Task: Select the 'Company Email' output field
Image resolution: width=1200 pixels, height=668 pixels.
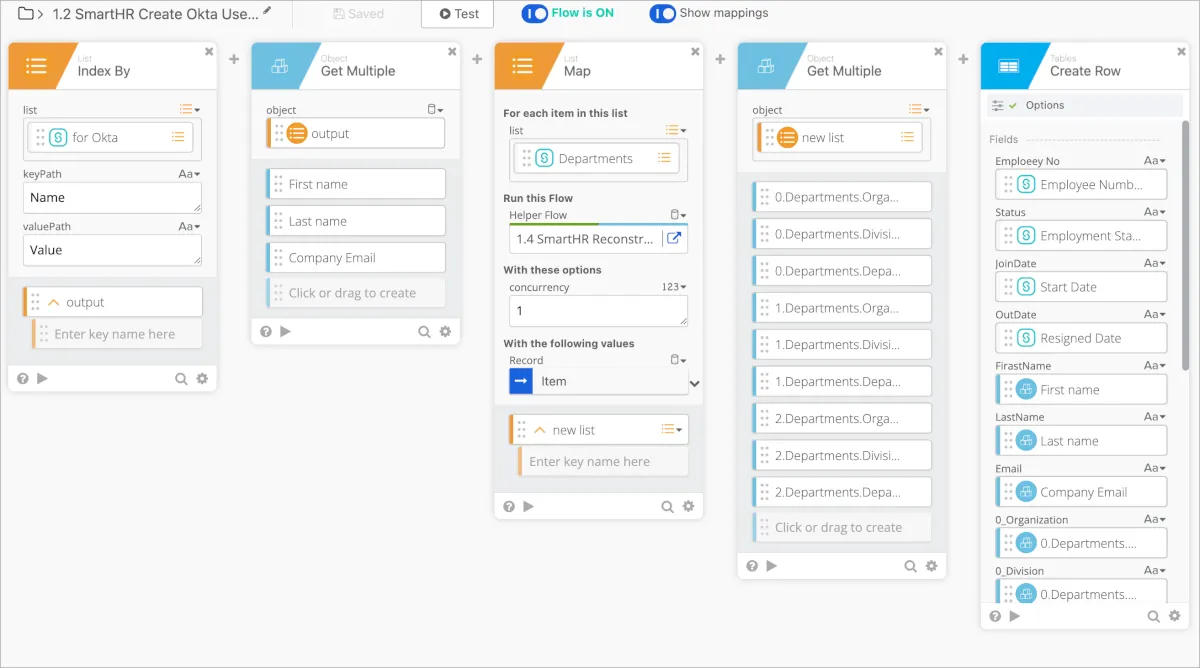Action: click(355, 258)
